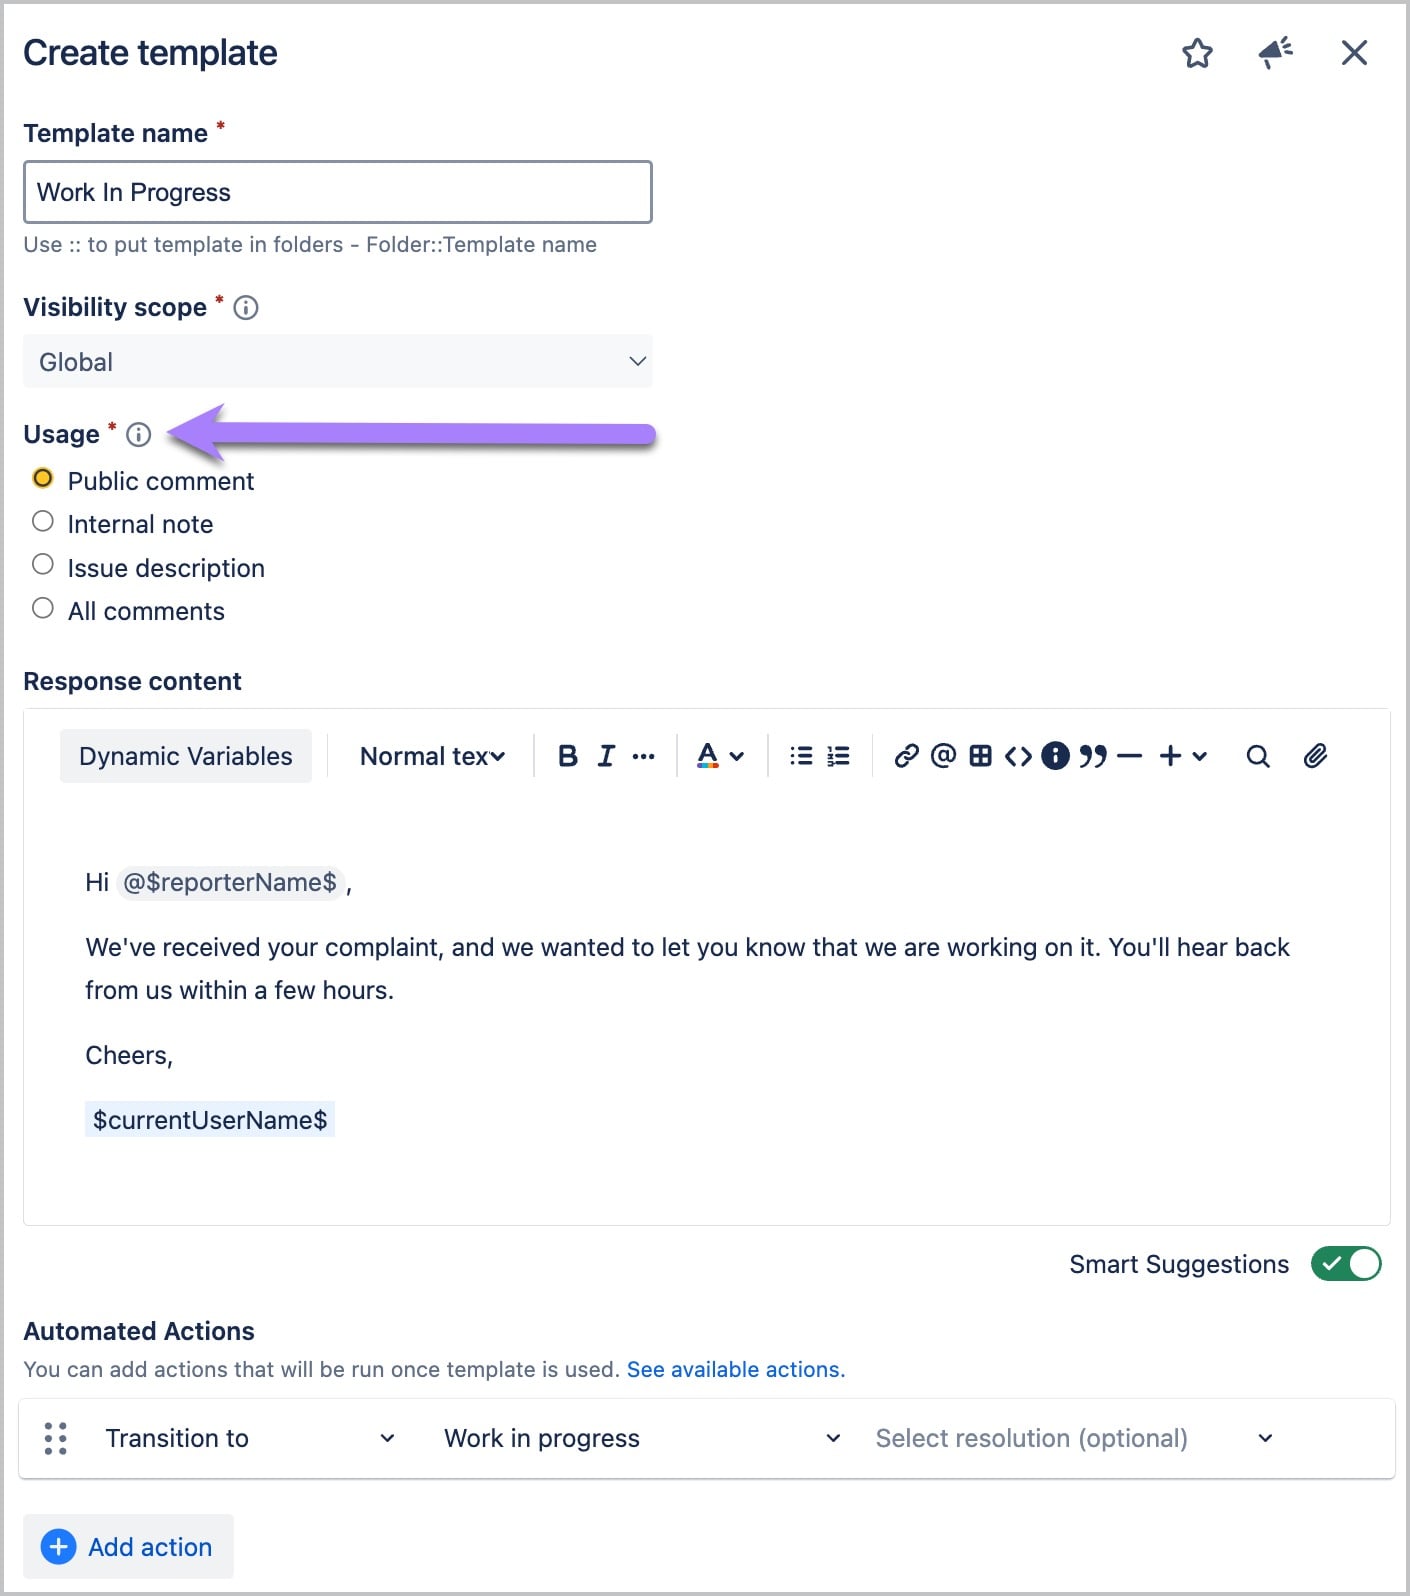Open the Visibility scope Global dropdown
The image size is (1410, 1596).
[338, 361]
